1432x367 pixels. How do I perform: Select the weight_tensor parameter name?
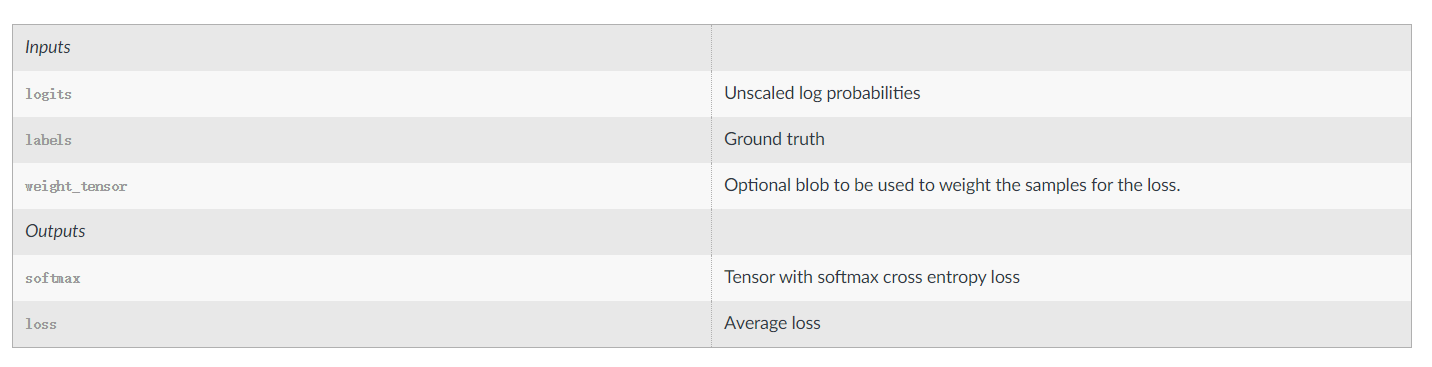(76, 186)
